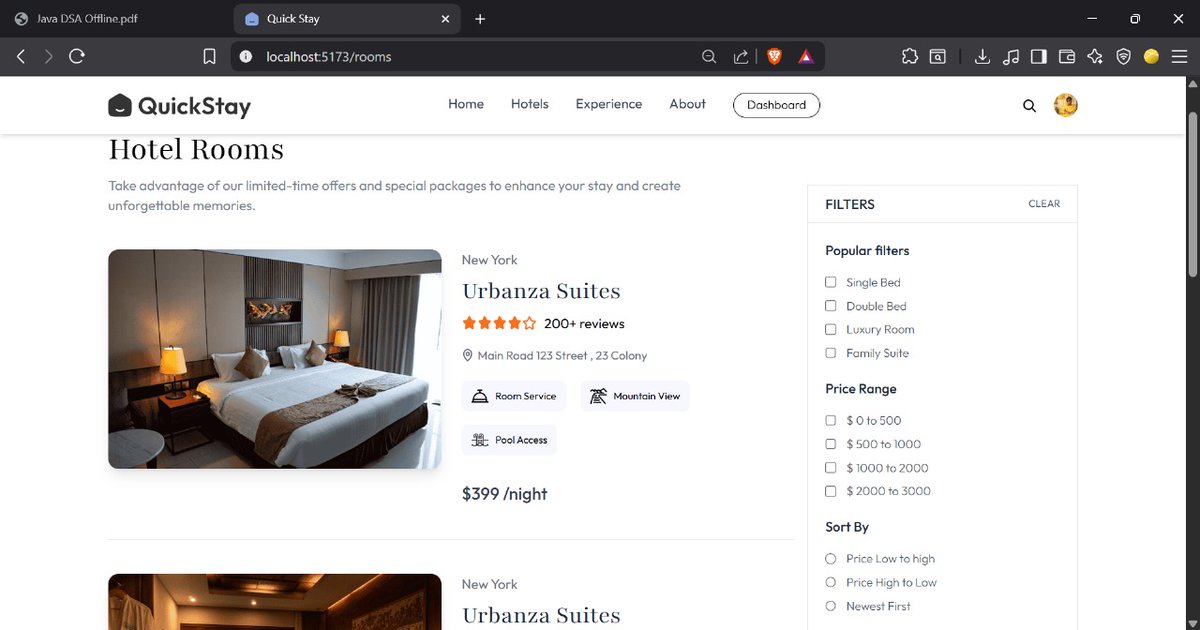Check price range $ 1000 to 2000
The image size is (1200, 630).
[830, 467]
